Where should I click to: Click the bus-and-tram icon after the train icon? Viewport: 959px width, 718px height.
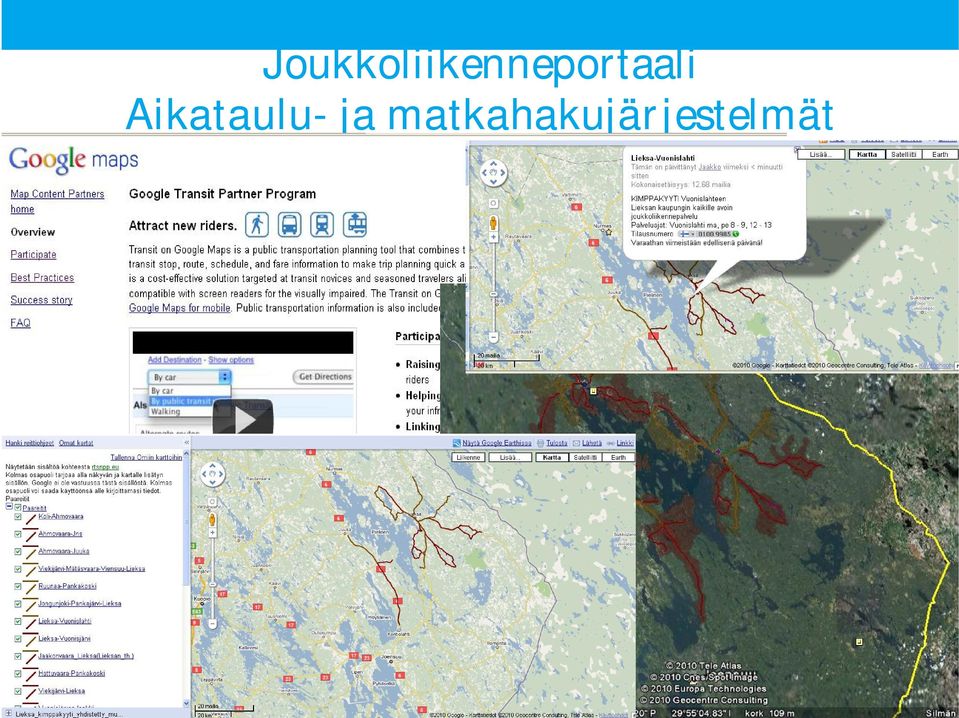355,225
